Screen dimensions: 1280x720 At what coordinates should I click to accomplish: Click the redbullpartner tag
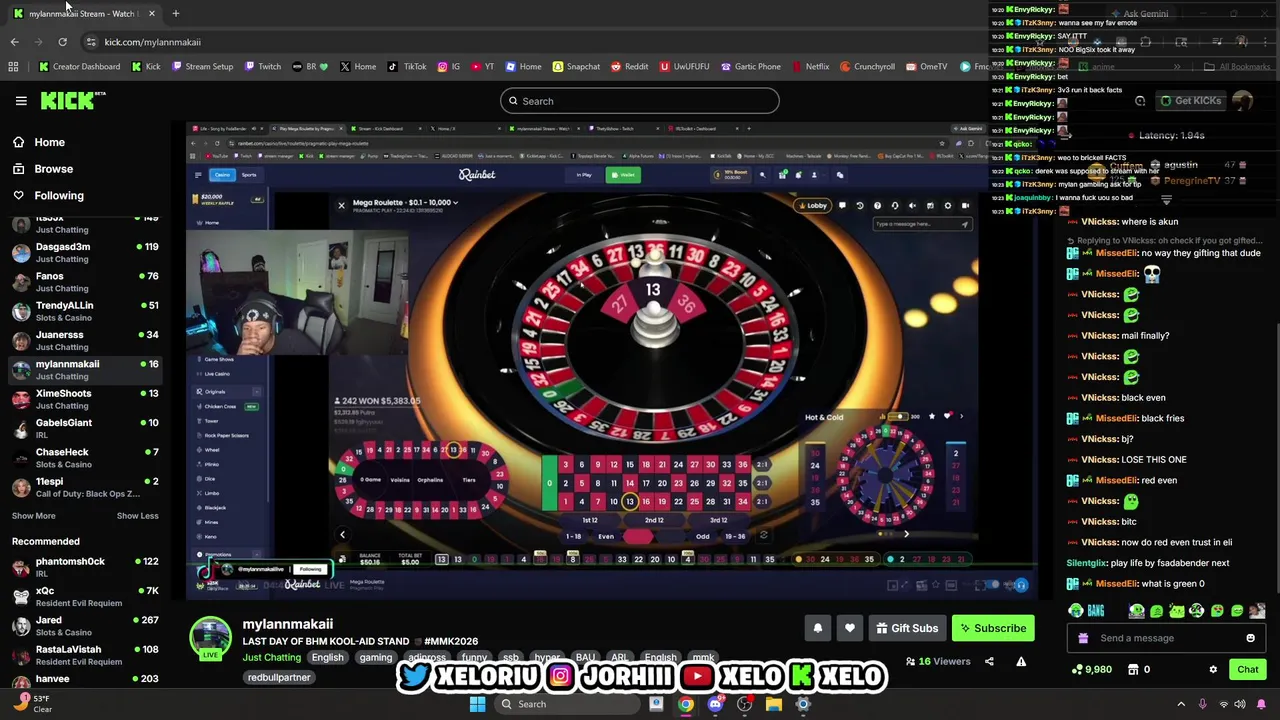[x=280, y=677]
